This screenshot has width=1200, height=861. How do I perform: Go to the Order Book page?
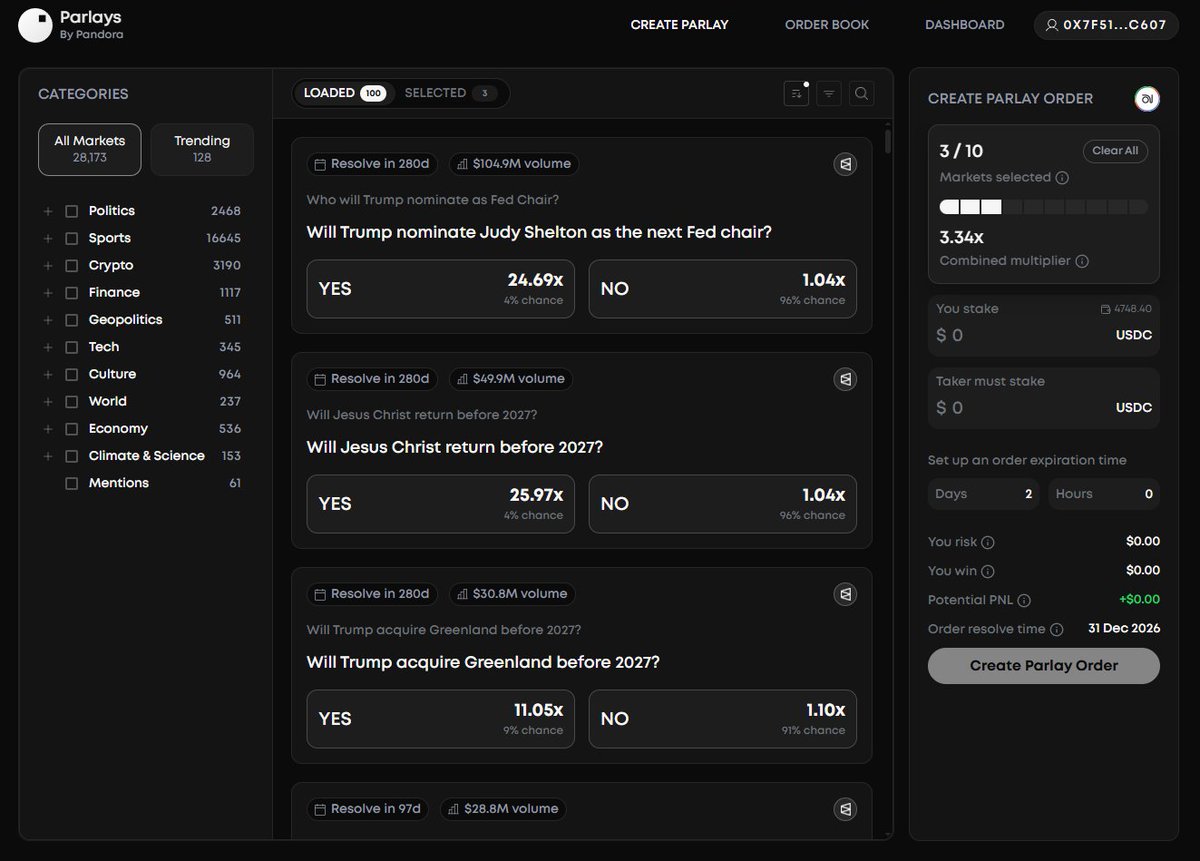(827, 25)
